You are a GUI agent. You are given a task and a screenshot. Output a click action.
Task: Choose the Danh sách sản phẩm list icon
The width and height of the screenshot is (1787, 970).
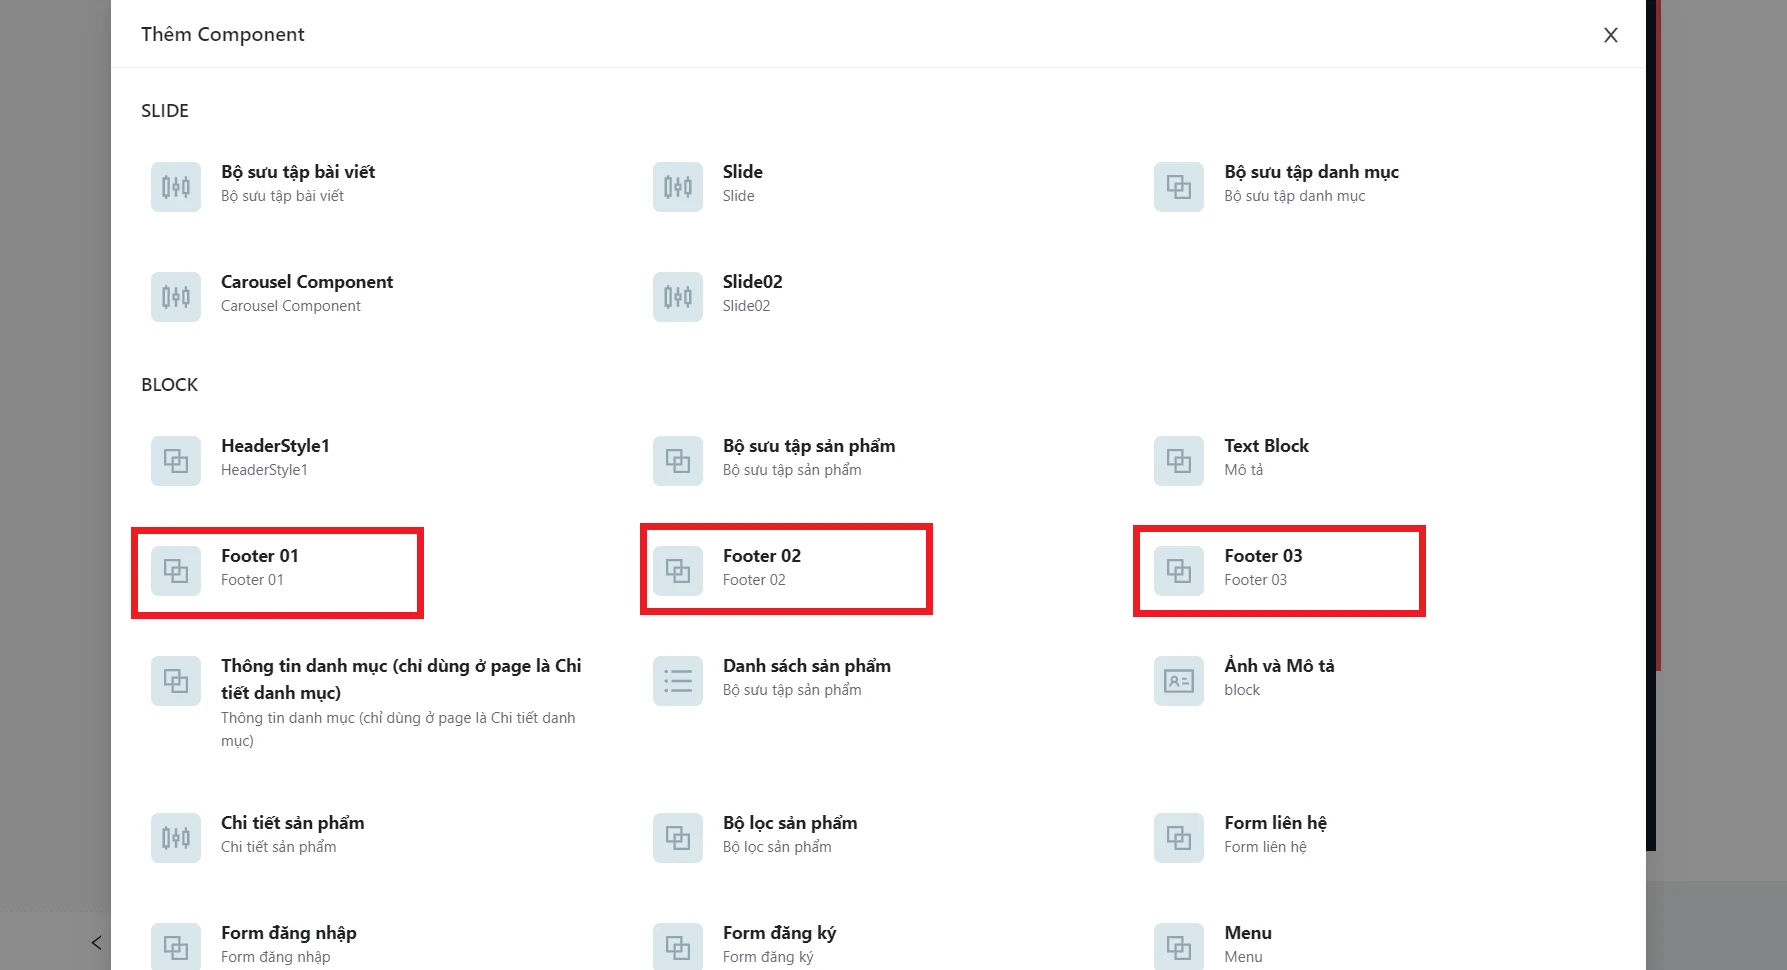[677, 681]
